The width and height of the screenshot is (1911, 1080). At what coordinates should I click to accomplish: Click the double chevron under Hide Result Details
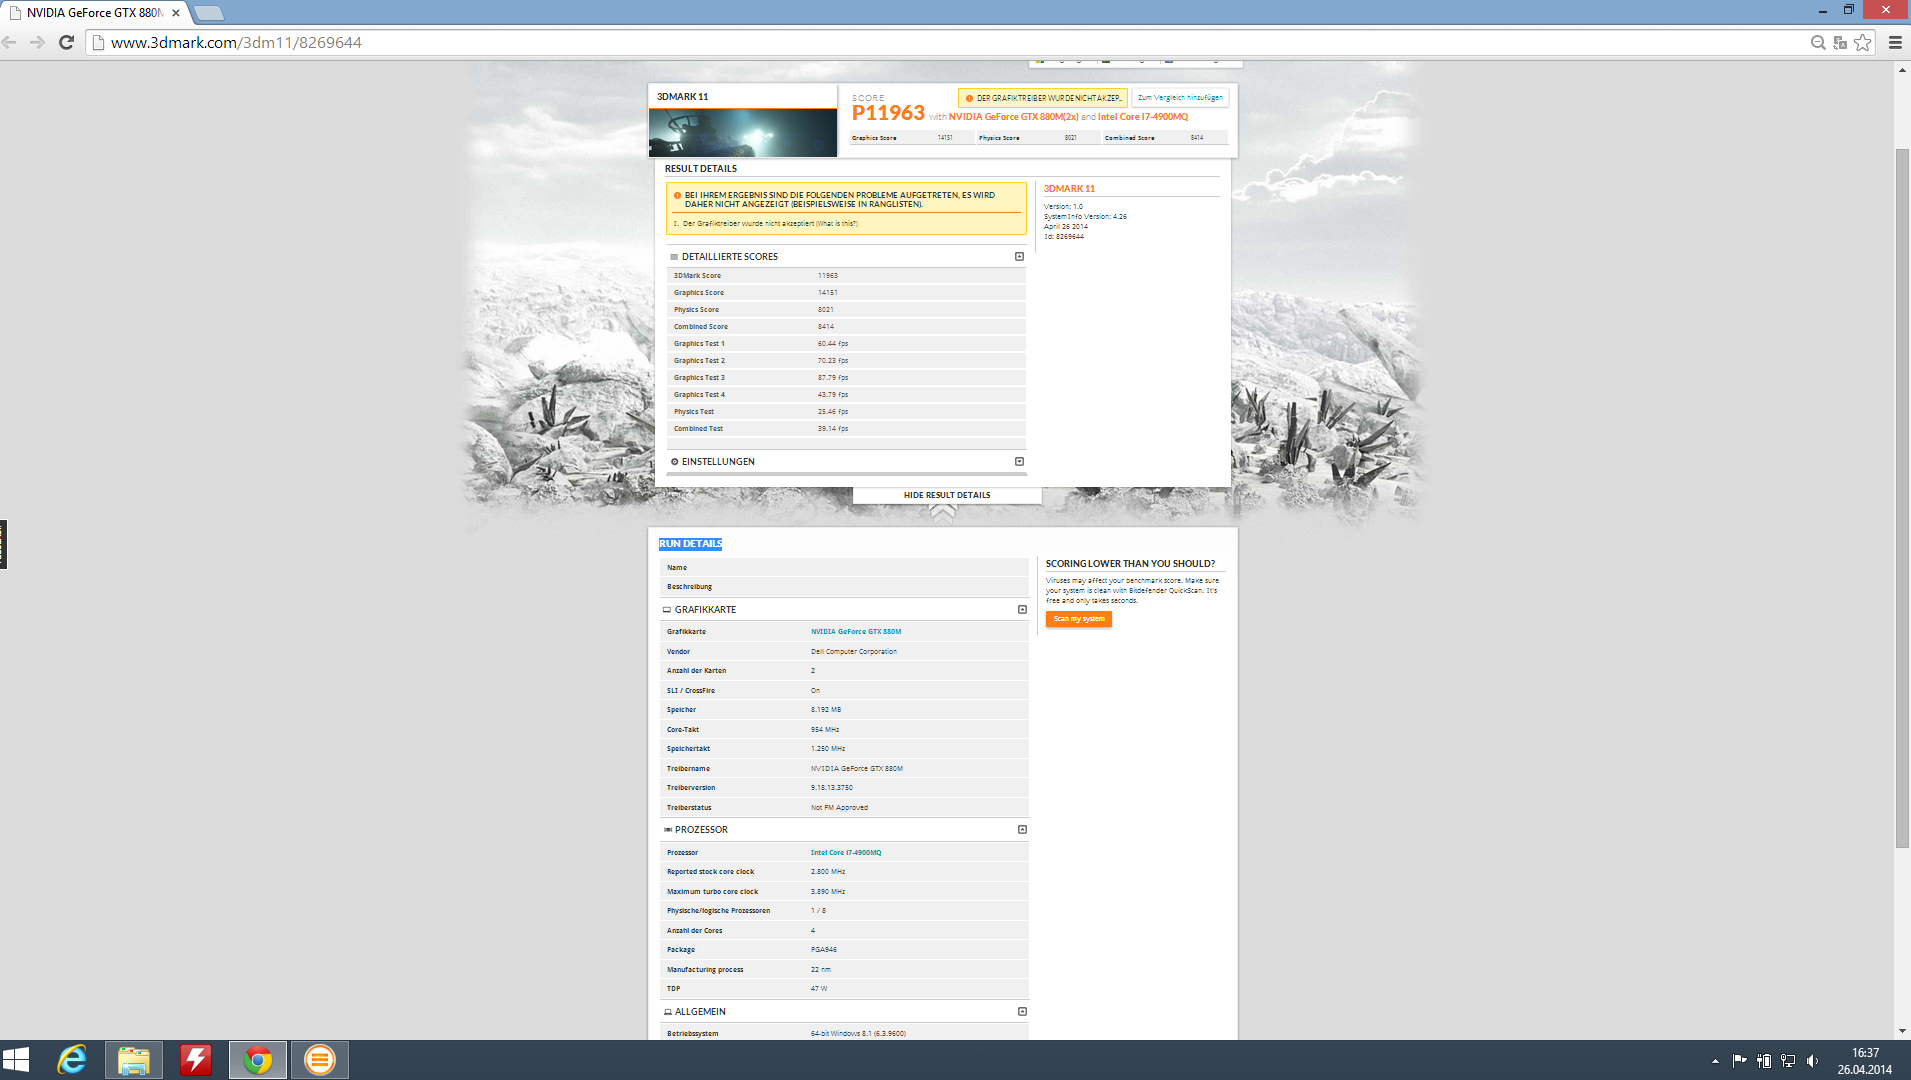click(x=943, y=514)
